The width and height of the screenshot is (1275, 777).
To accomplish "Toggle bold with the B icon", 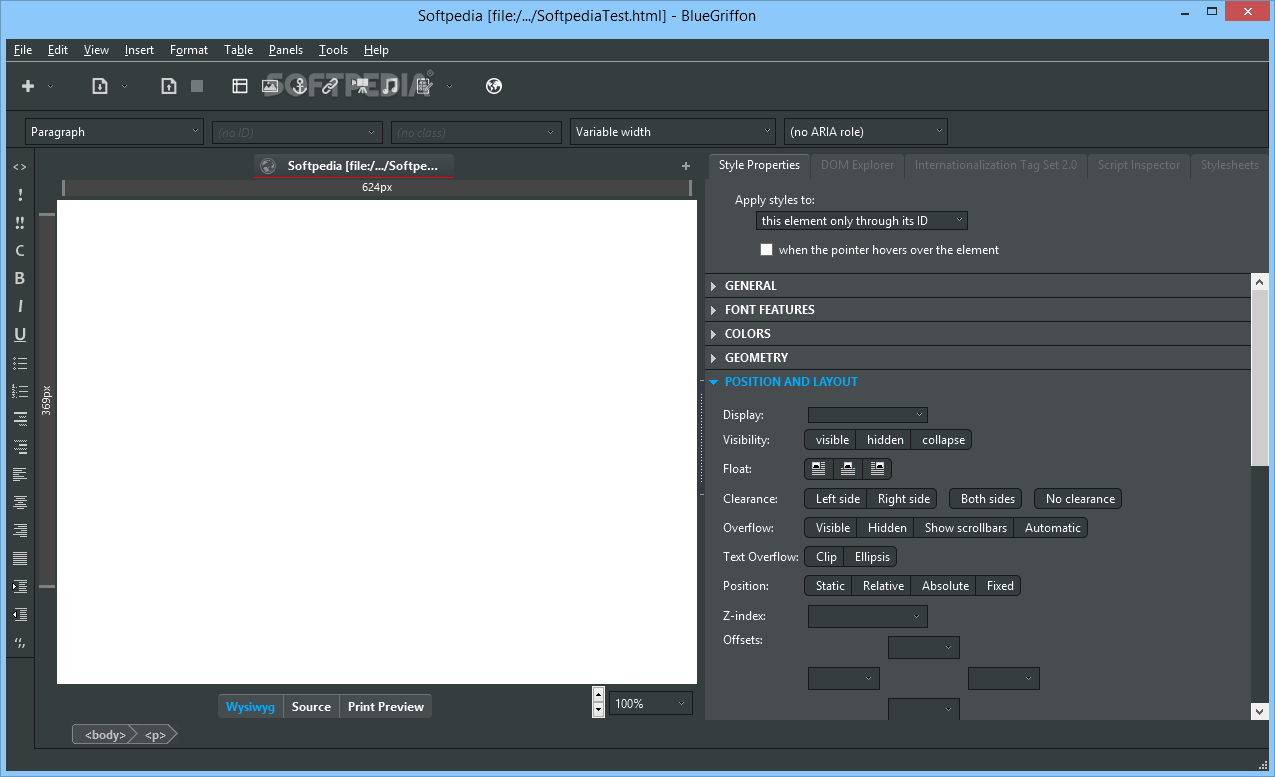I will point(19,279).
